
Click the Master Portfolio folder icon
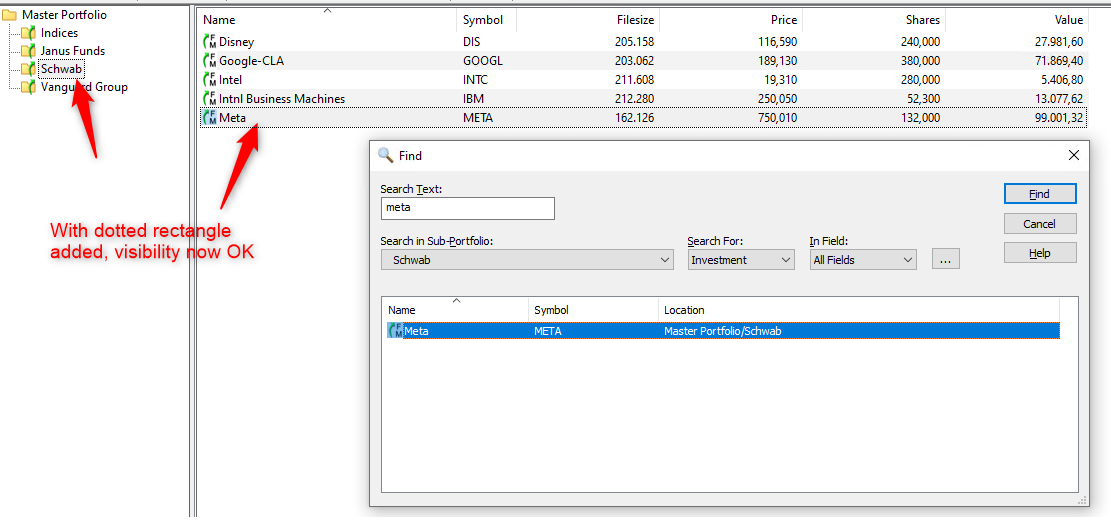point(10,15)
